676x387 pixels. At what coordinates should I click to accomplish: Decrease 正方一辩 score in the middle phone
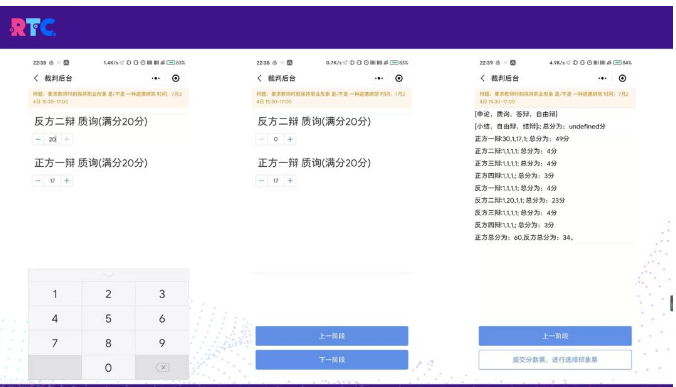click(x=261, y=181)
